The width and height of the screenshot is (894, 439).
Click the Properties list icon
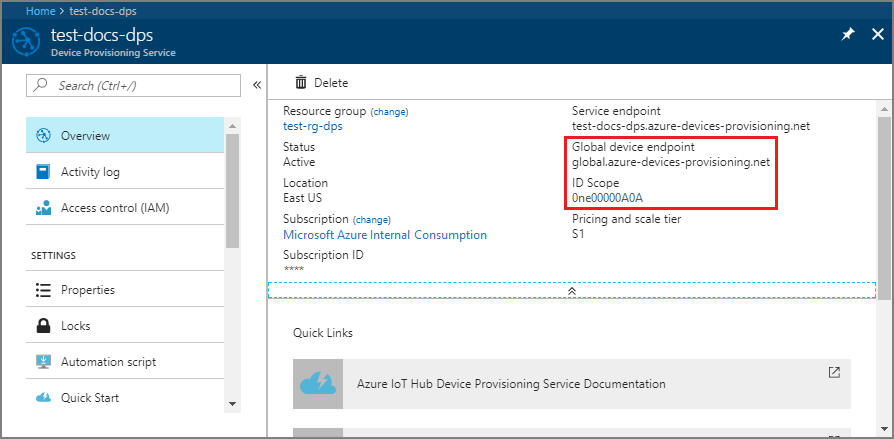click(x=43, y=290)
